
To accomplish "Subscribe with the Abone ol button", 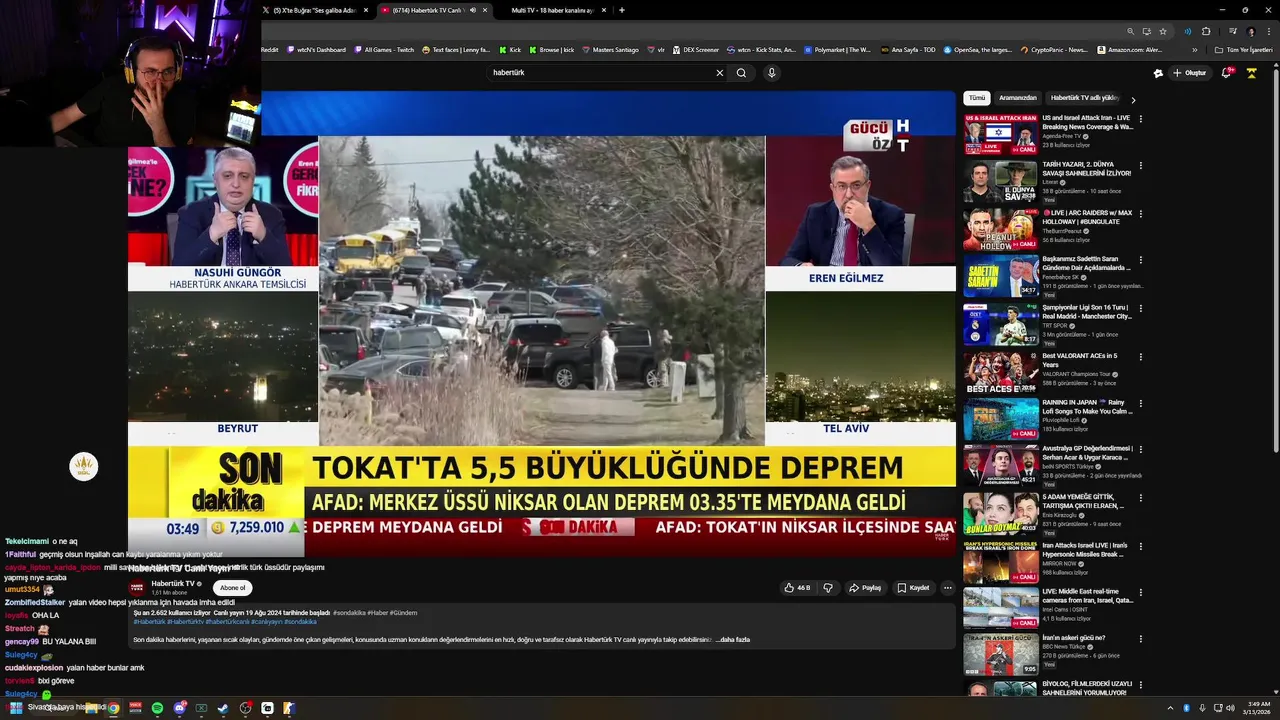I will [x=232, y=588].
